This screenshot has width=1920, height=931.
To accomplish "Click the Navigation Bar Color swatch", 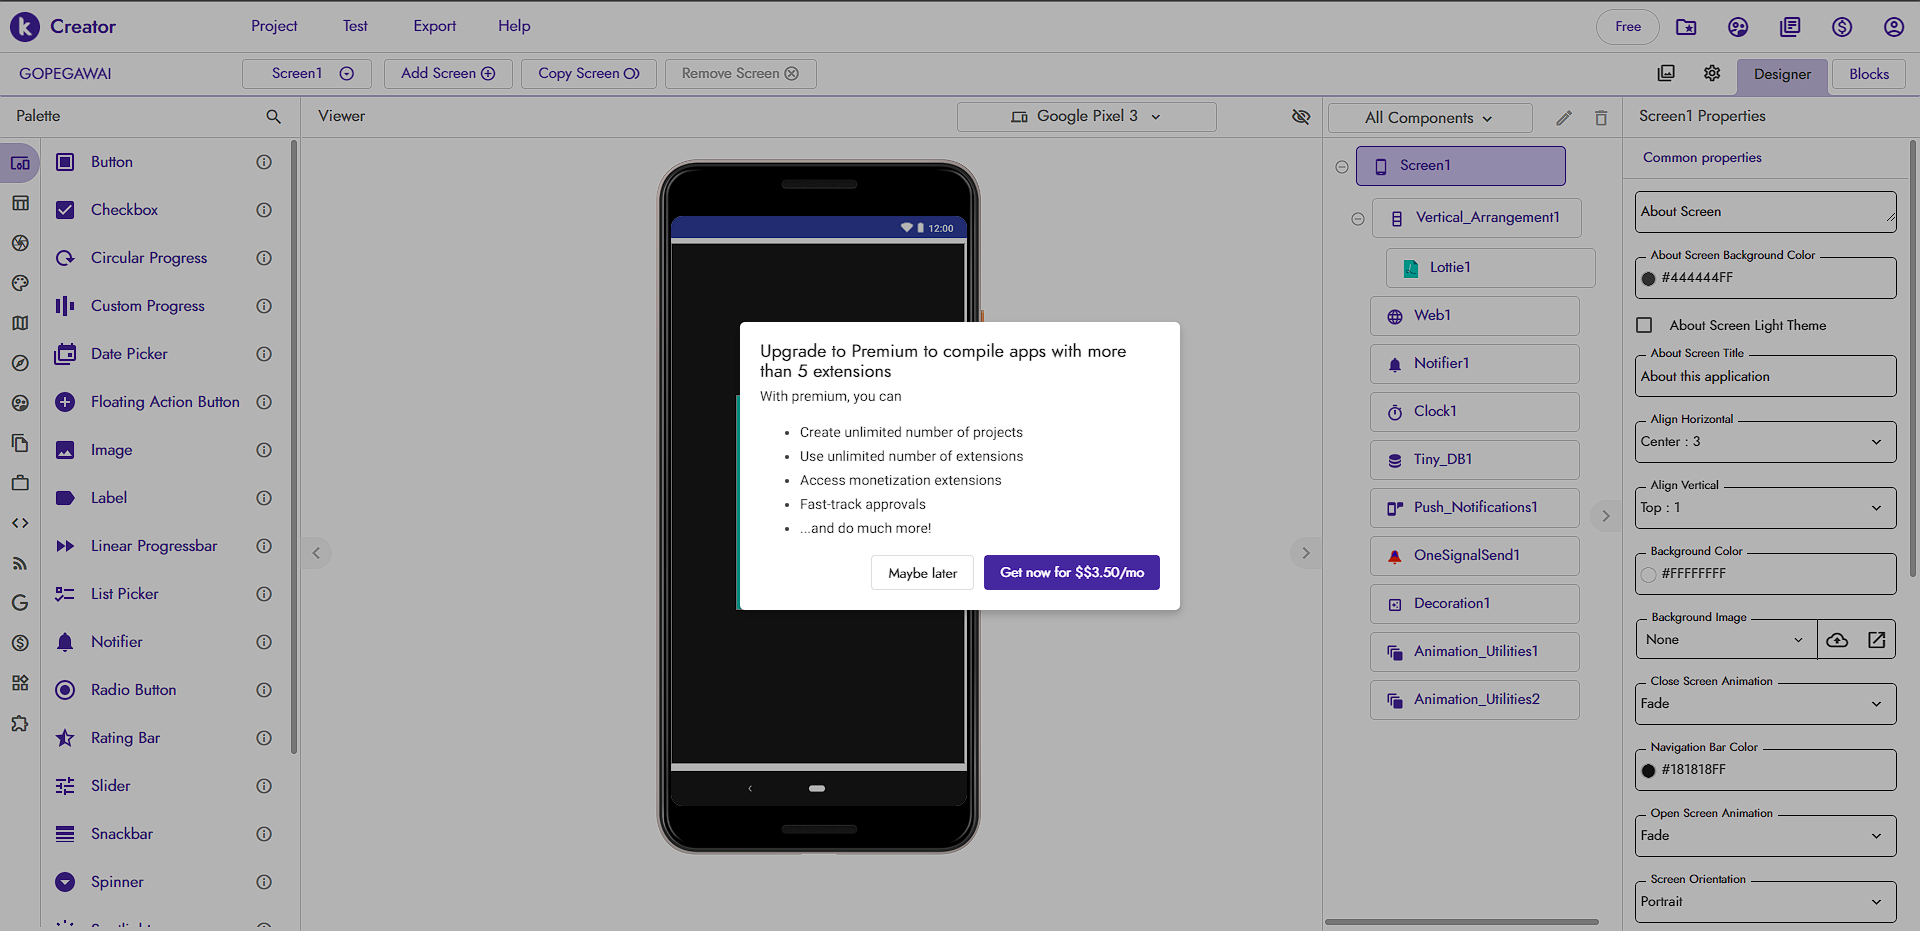I will 1649,770.
